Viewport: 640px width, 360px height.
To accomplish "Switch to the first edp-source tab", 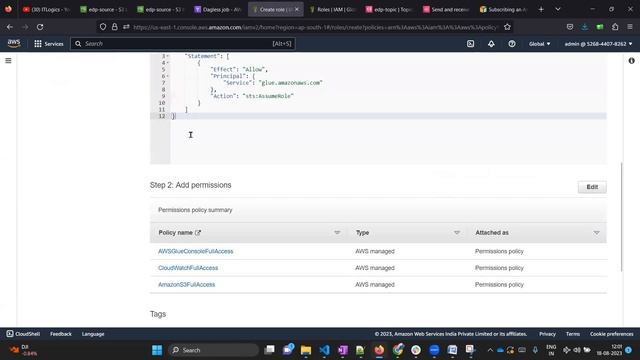I will (104, 9).
